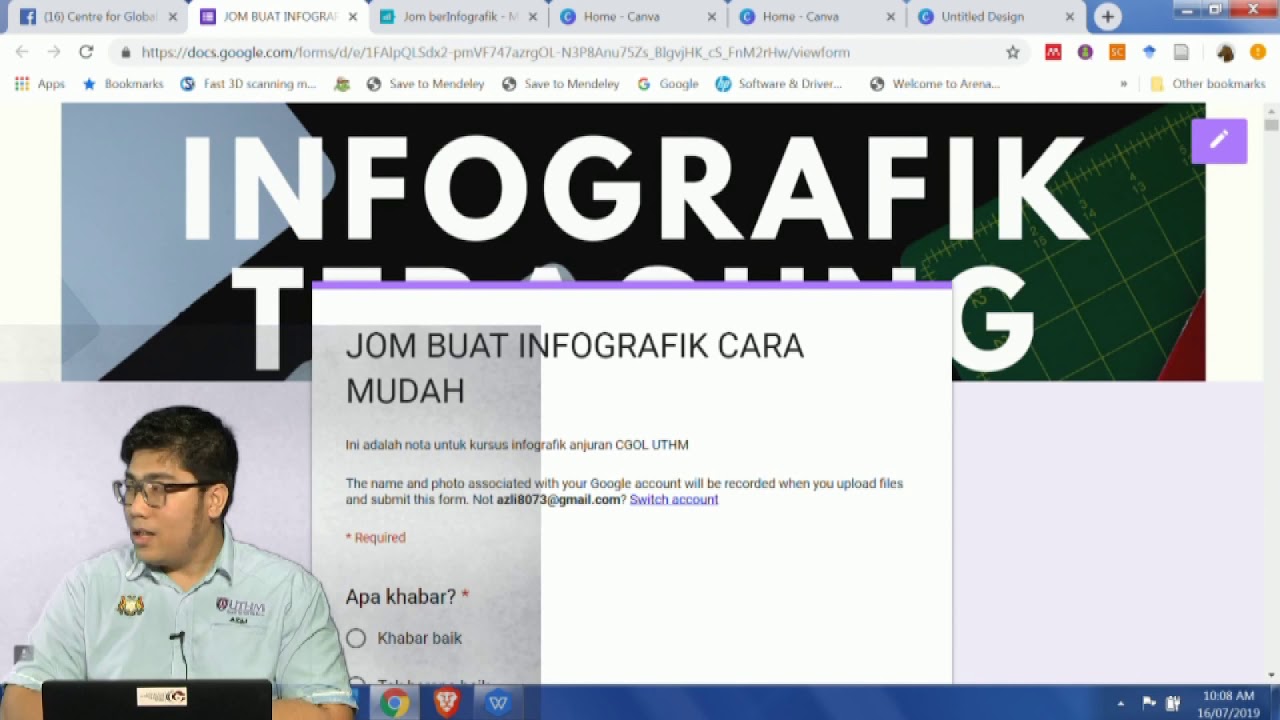Click the * Required text

point(376,538)
